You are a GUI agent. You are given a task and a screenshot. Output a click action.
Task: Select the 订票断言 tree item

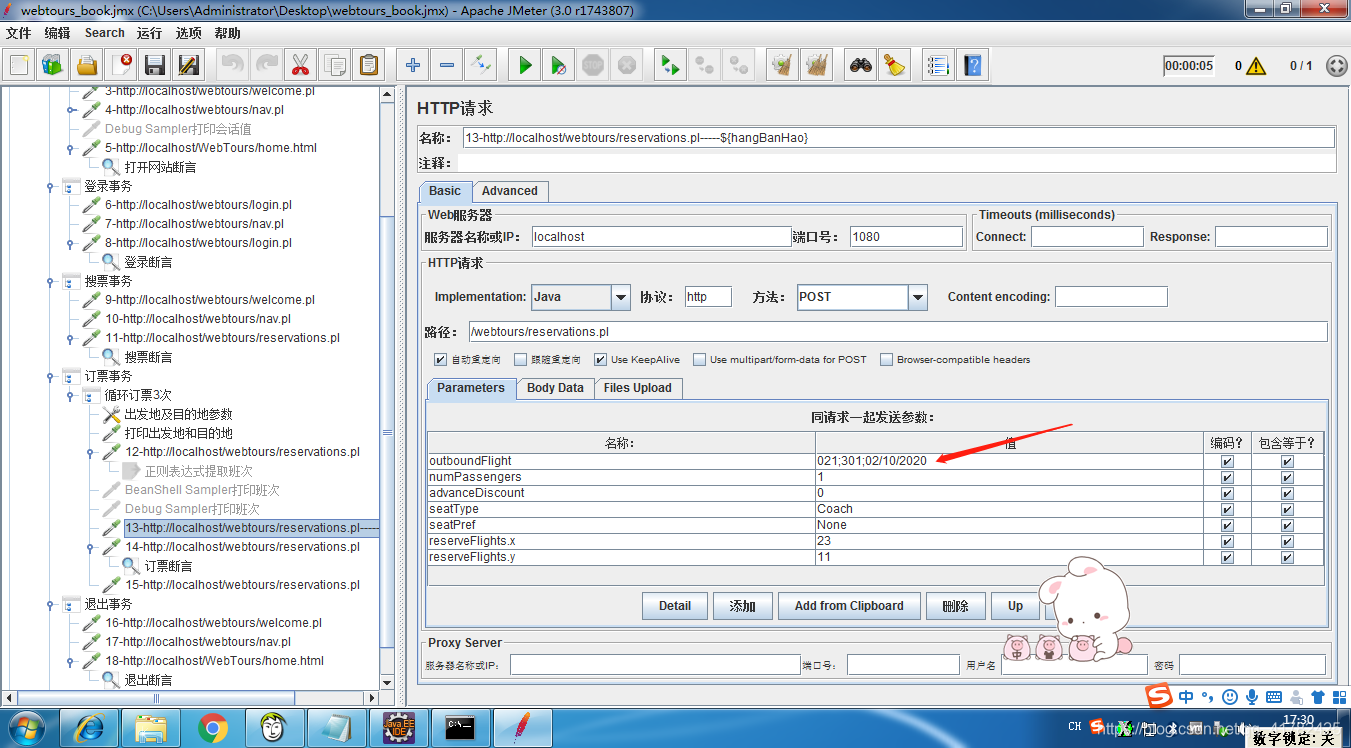(x=168, y=566)
